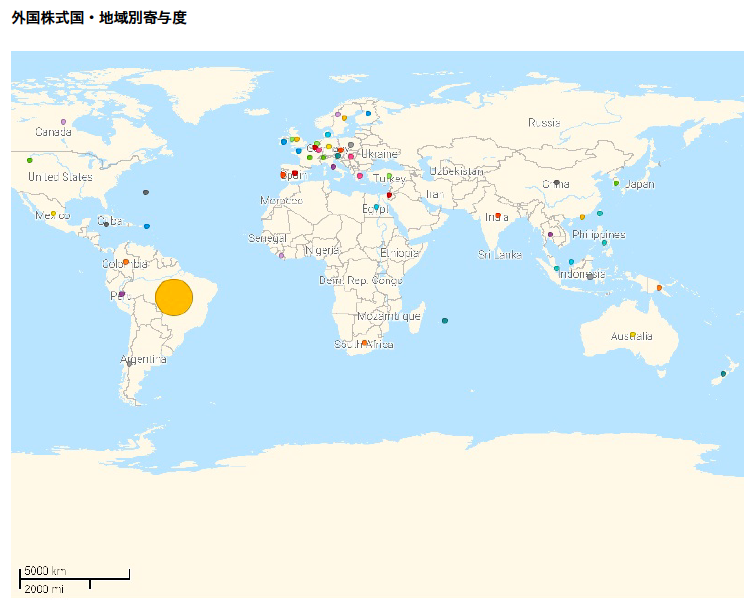
Task: Select the purple marker on Canada
Action: tap(63, 122)
